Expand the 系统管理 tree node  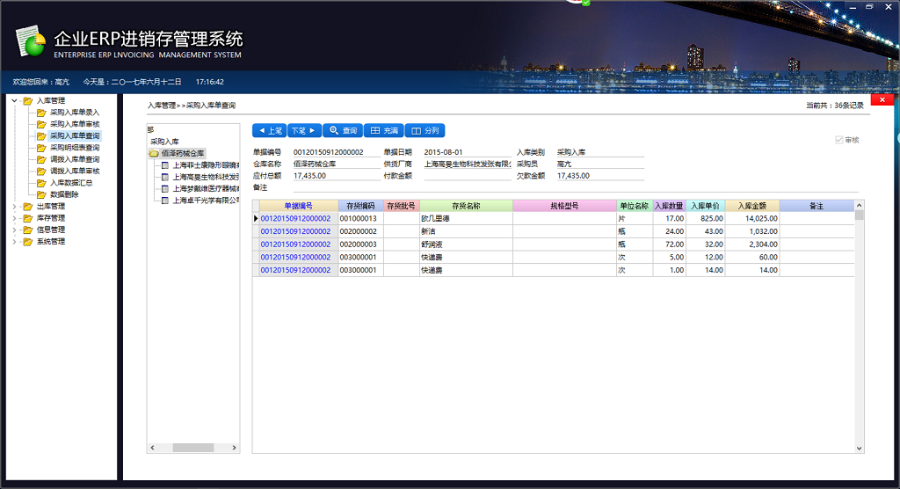click(x=14, y=242)
